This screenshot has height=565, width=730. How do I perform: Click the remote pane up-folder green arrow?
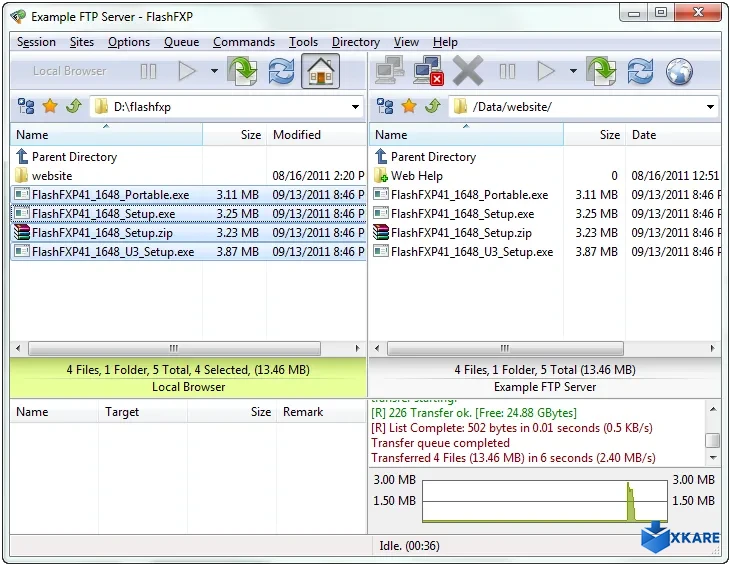coord(431,107)
